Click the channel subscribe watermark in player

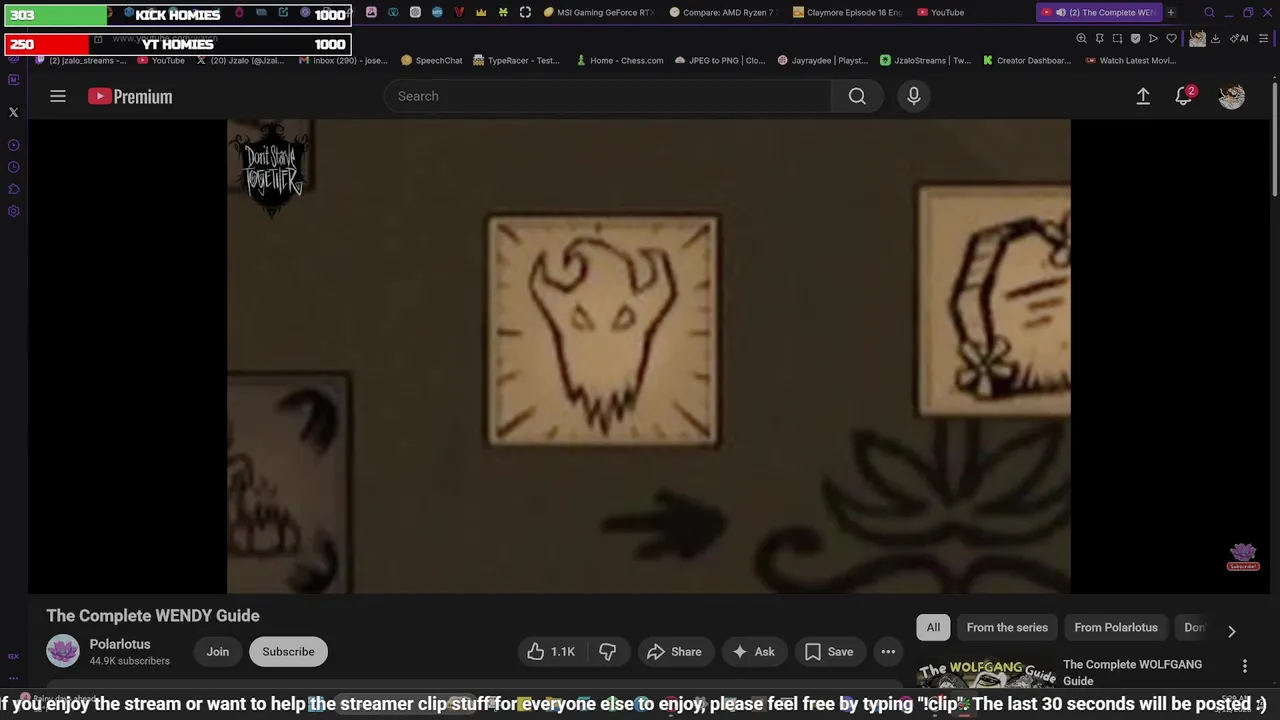(1243, 557)
